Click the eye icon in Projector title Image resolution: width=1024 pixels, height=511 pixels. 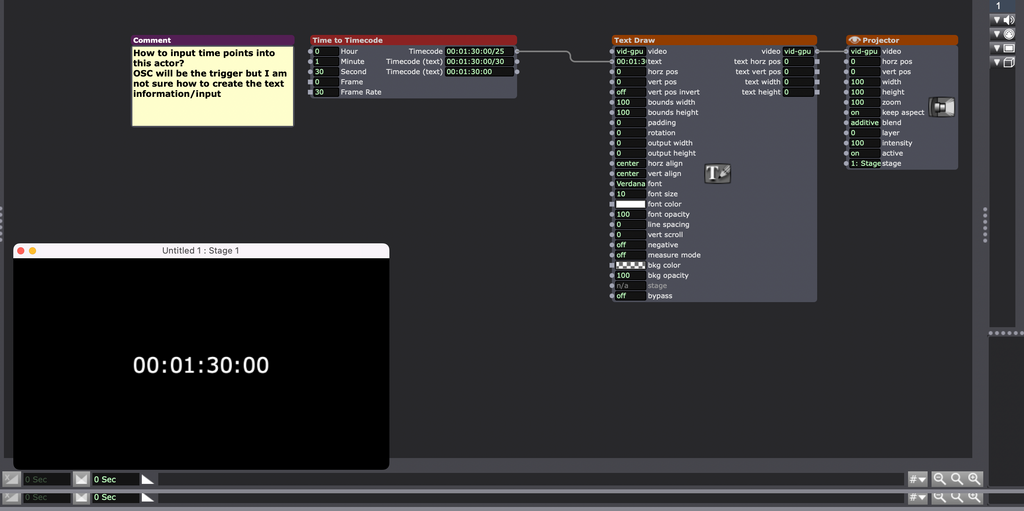854,41
